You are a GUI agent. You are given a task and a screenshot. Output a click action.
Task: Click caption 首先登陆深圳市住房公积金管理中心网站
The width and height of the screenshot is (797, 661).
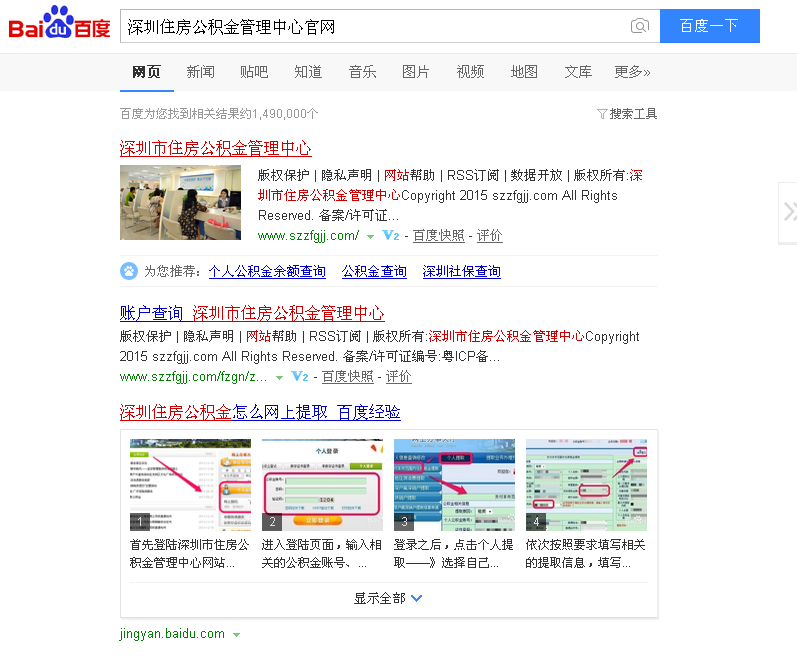click(190, 554)
